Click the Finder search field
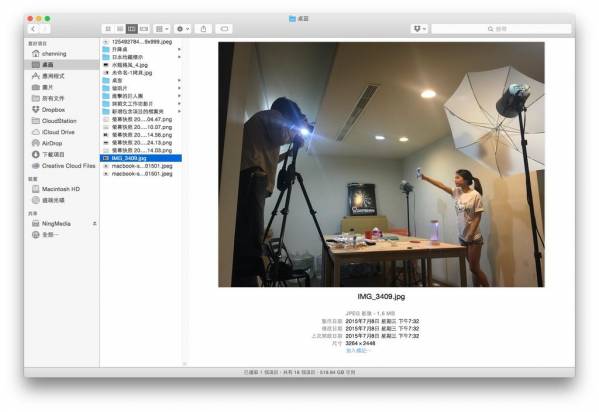The height and width of the screenshot is (412, 599). (501, 29)
